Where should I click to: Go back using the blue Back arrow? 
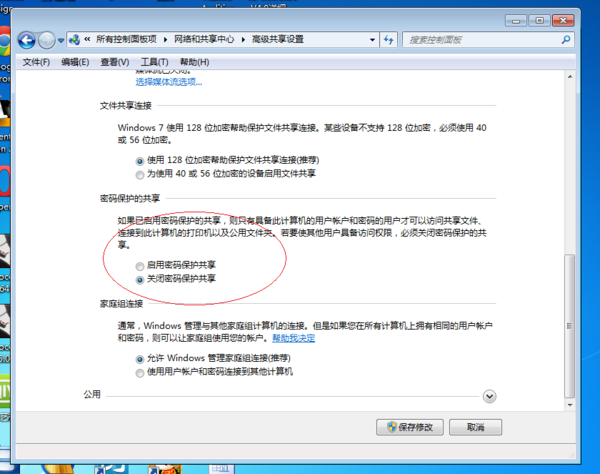[x=27, y=40]
